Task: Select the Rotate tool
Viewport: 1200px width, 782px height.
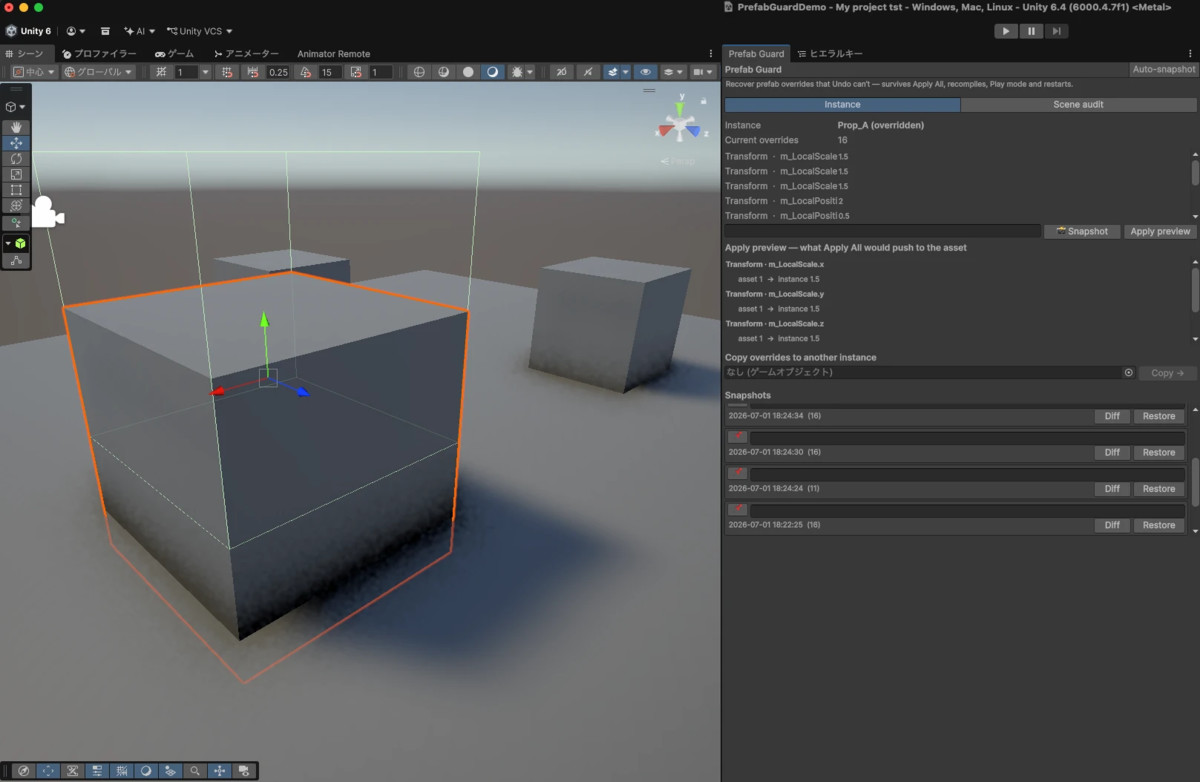Action: (16, 159)
